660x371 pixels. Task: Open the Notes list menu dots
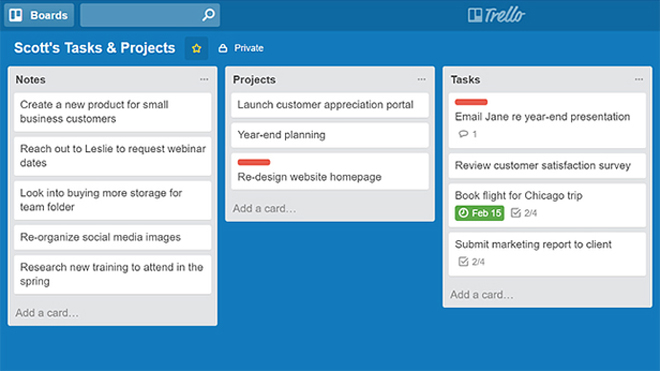pos(204,79)
